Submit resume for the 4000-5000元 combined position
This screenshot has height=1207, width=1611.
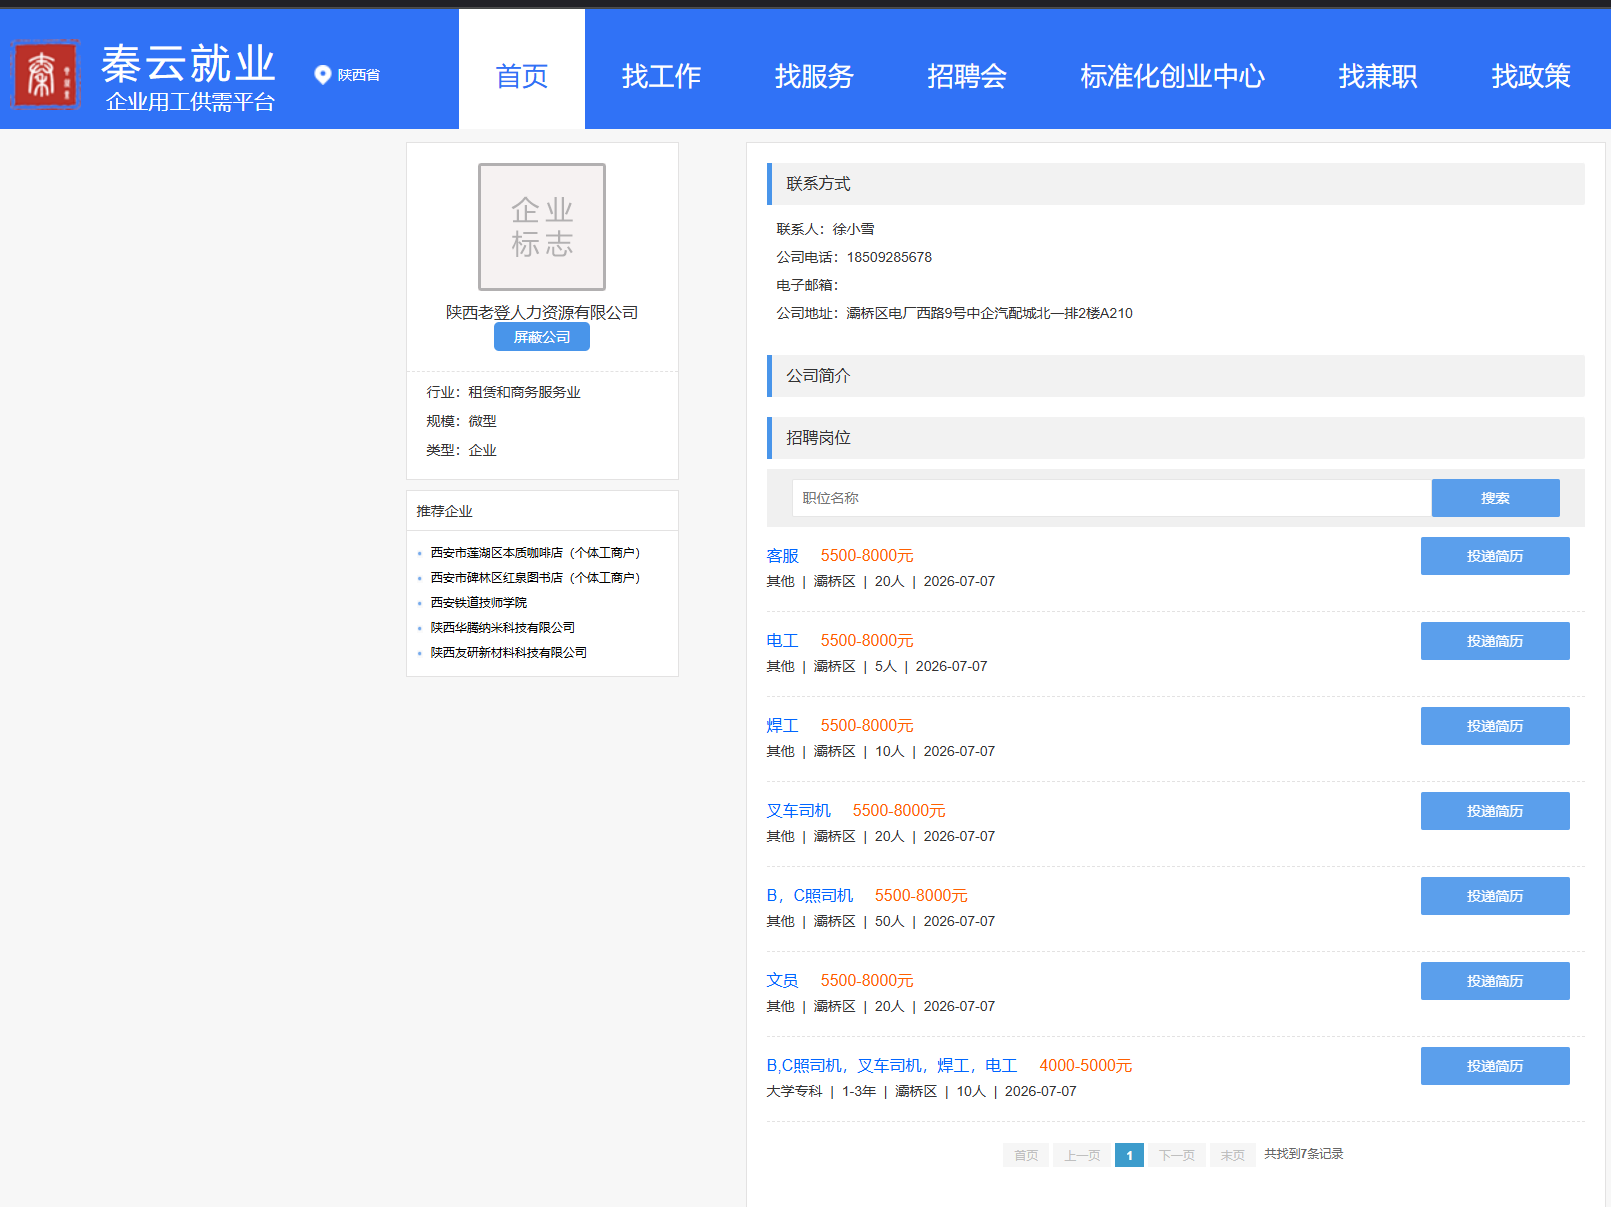click(x=1495, y=1066)
